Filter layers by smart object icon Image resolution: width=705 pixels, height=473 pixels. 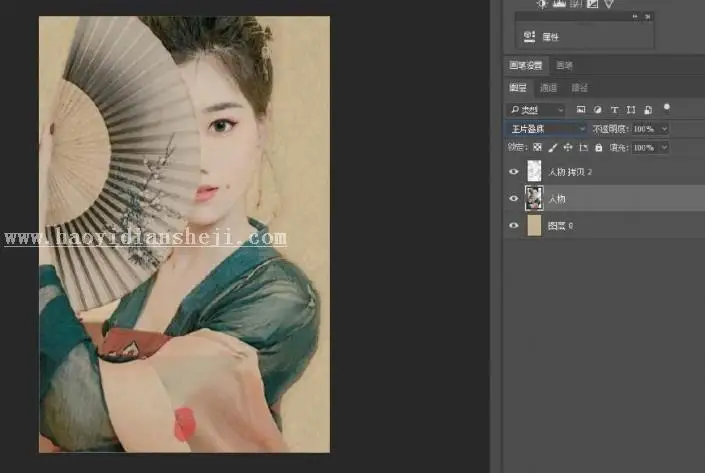[648, 109]
